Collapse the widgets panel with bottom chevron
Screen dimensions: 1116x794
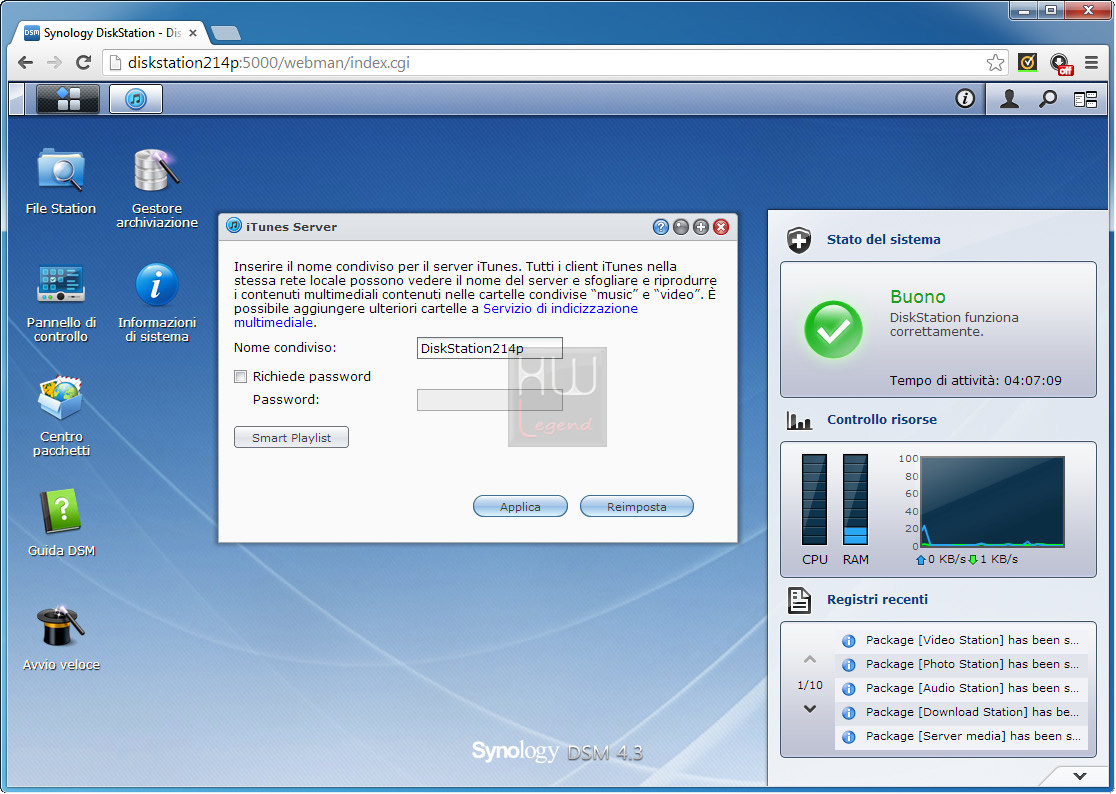click(1080, 776)
